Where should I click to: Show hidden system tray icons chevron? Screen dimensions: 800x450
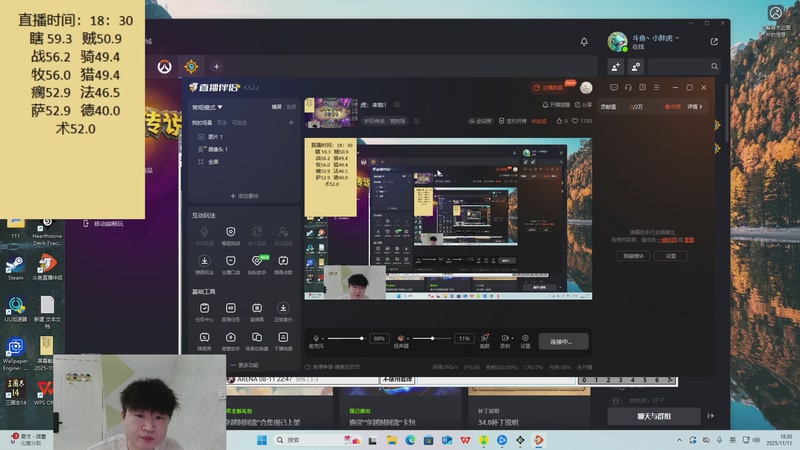[679, 440]
